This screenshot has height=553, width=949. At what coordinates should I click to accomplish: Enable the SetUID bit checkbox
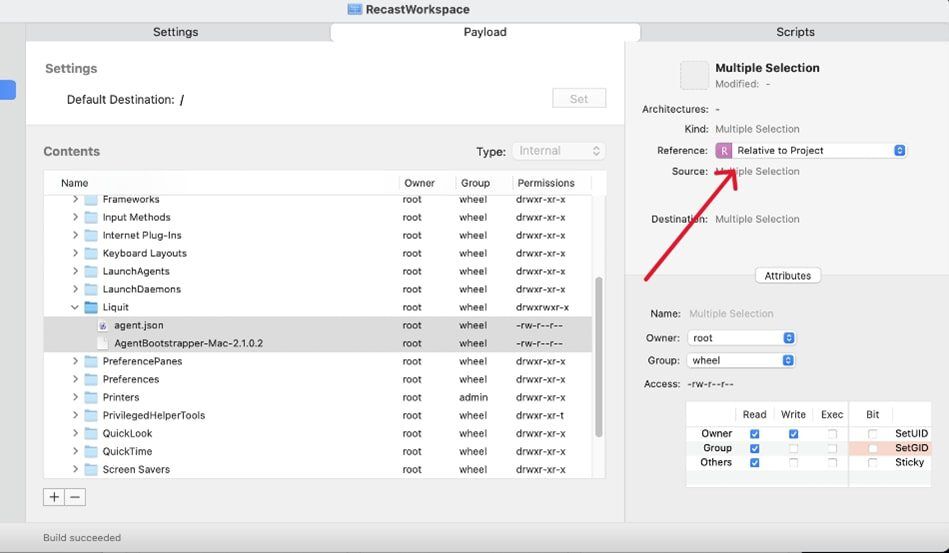[x=872, y=434]
